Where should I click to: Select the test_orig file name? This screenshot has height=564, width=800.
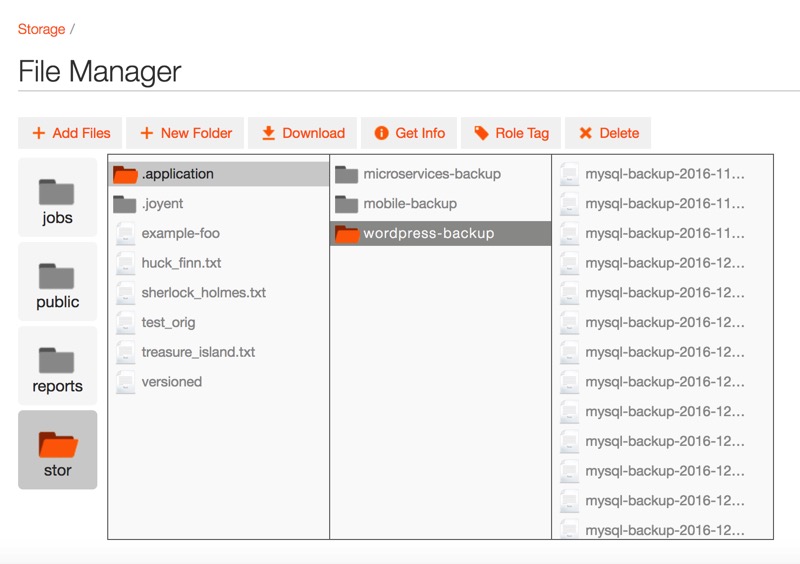coord(168,323)
